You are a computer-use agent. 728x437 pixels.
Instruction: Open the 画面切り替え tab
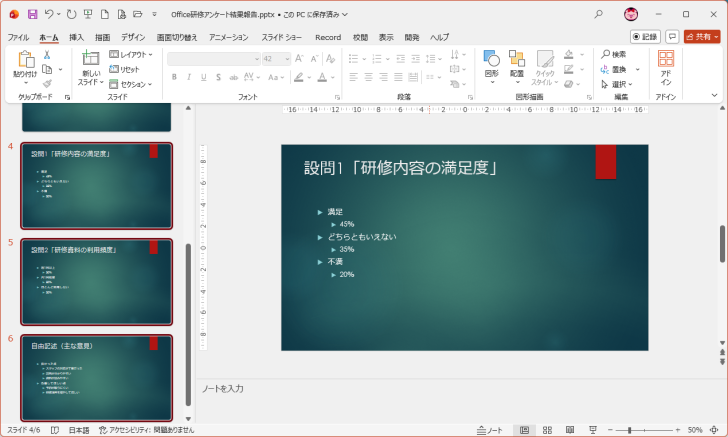pyautogui.click(x=177, y=37)
